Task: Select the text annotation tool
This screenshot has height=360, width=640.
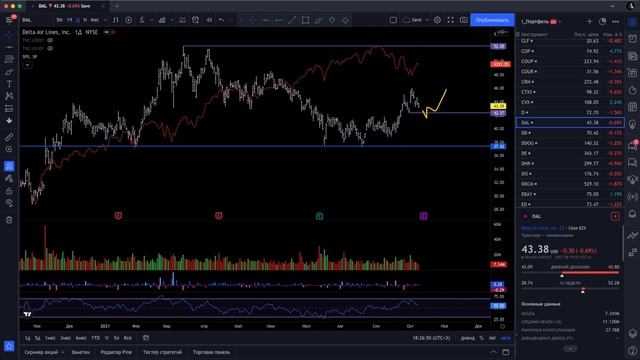Action: coord(9,84)
